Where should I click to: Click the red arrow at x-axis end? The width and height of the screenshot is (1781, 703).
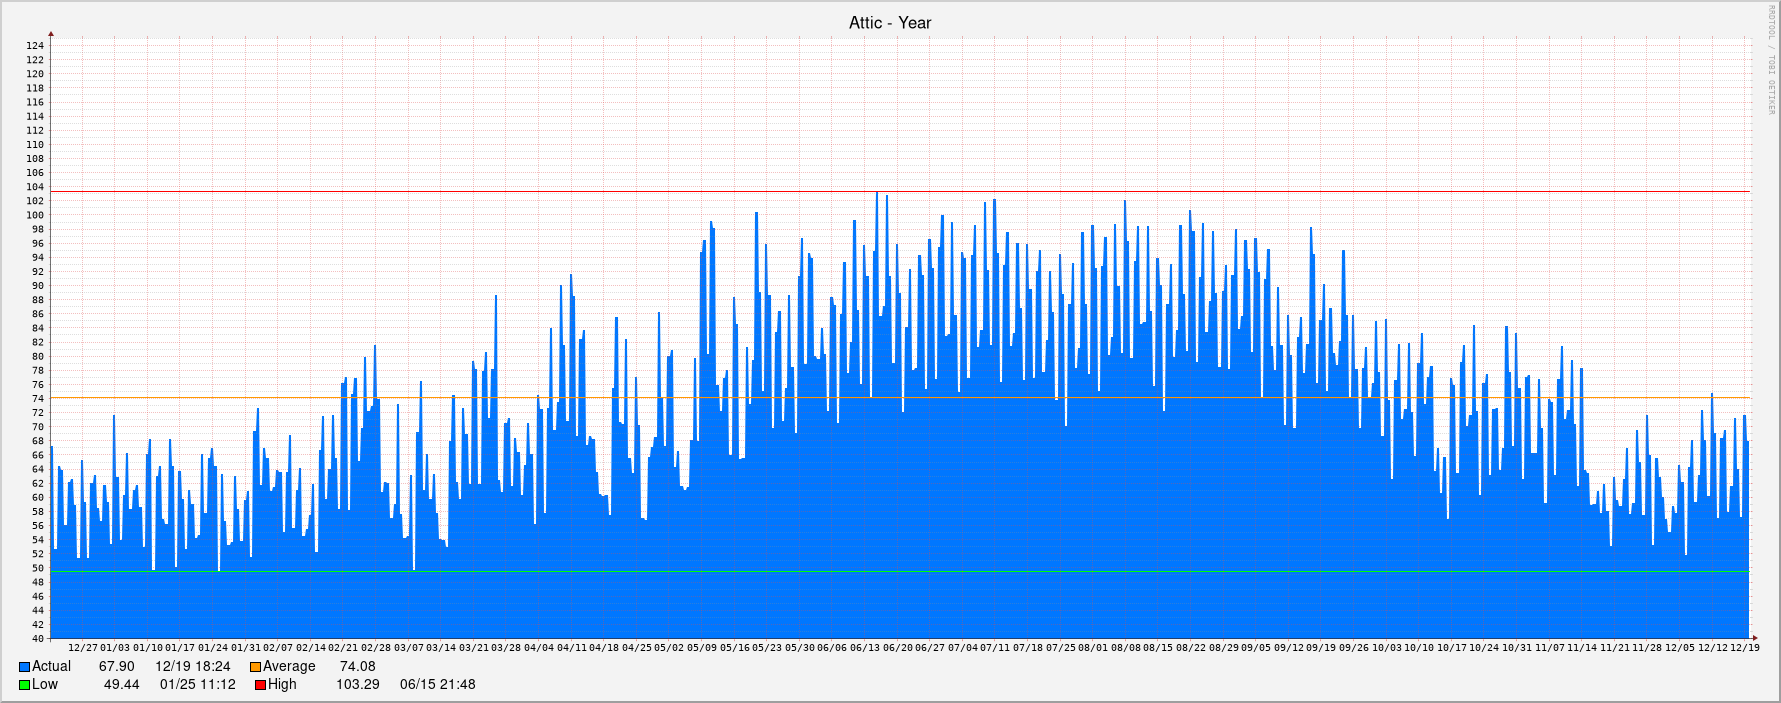[x=1753, y=638]
